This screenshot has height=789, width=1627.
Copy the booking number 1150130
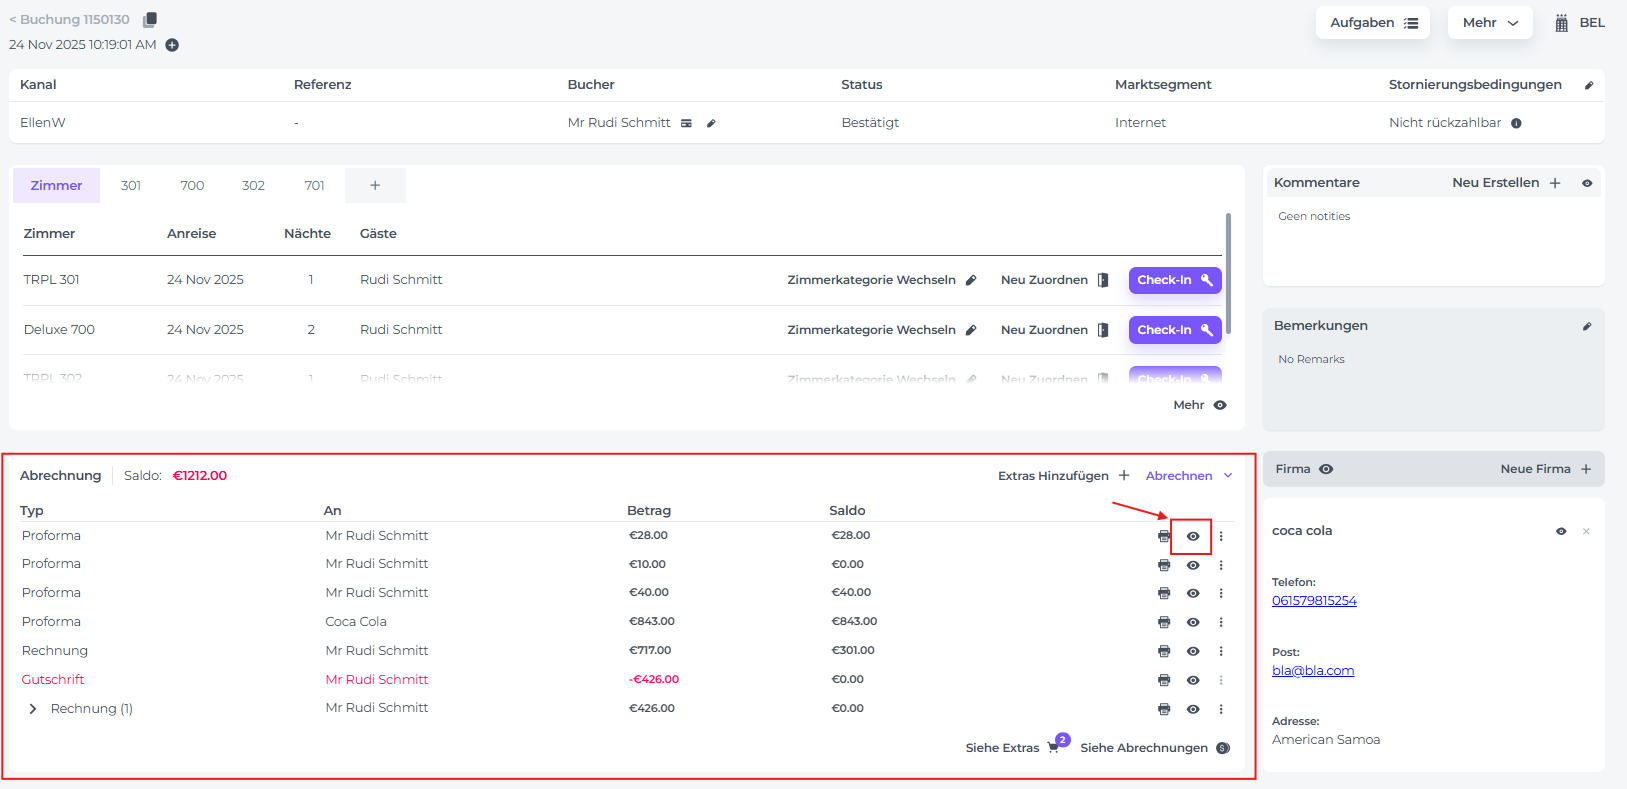(150, 20)
